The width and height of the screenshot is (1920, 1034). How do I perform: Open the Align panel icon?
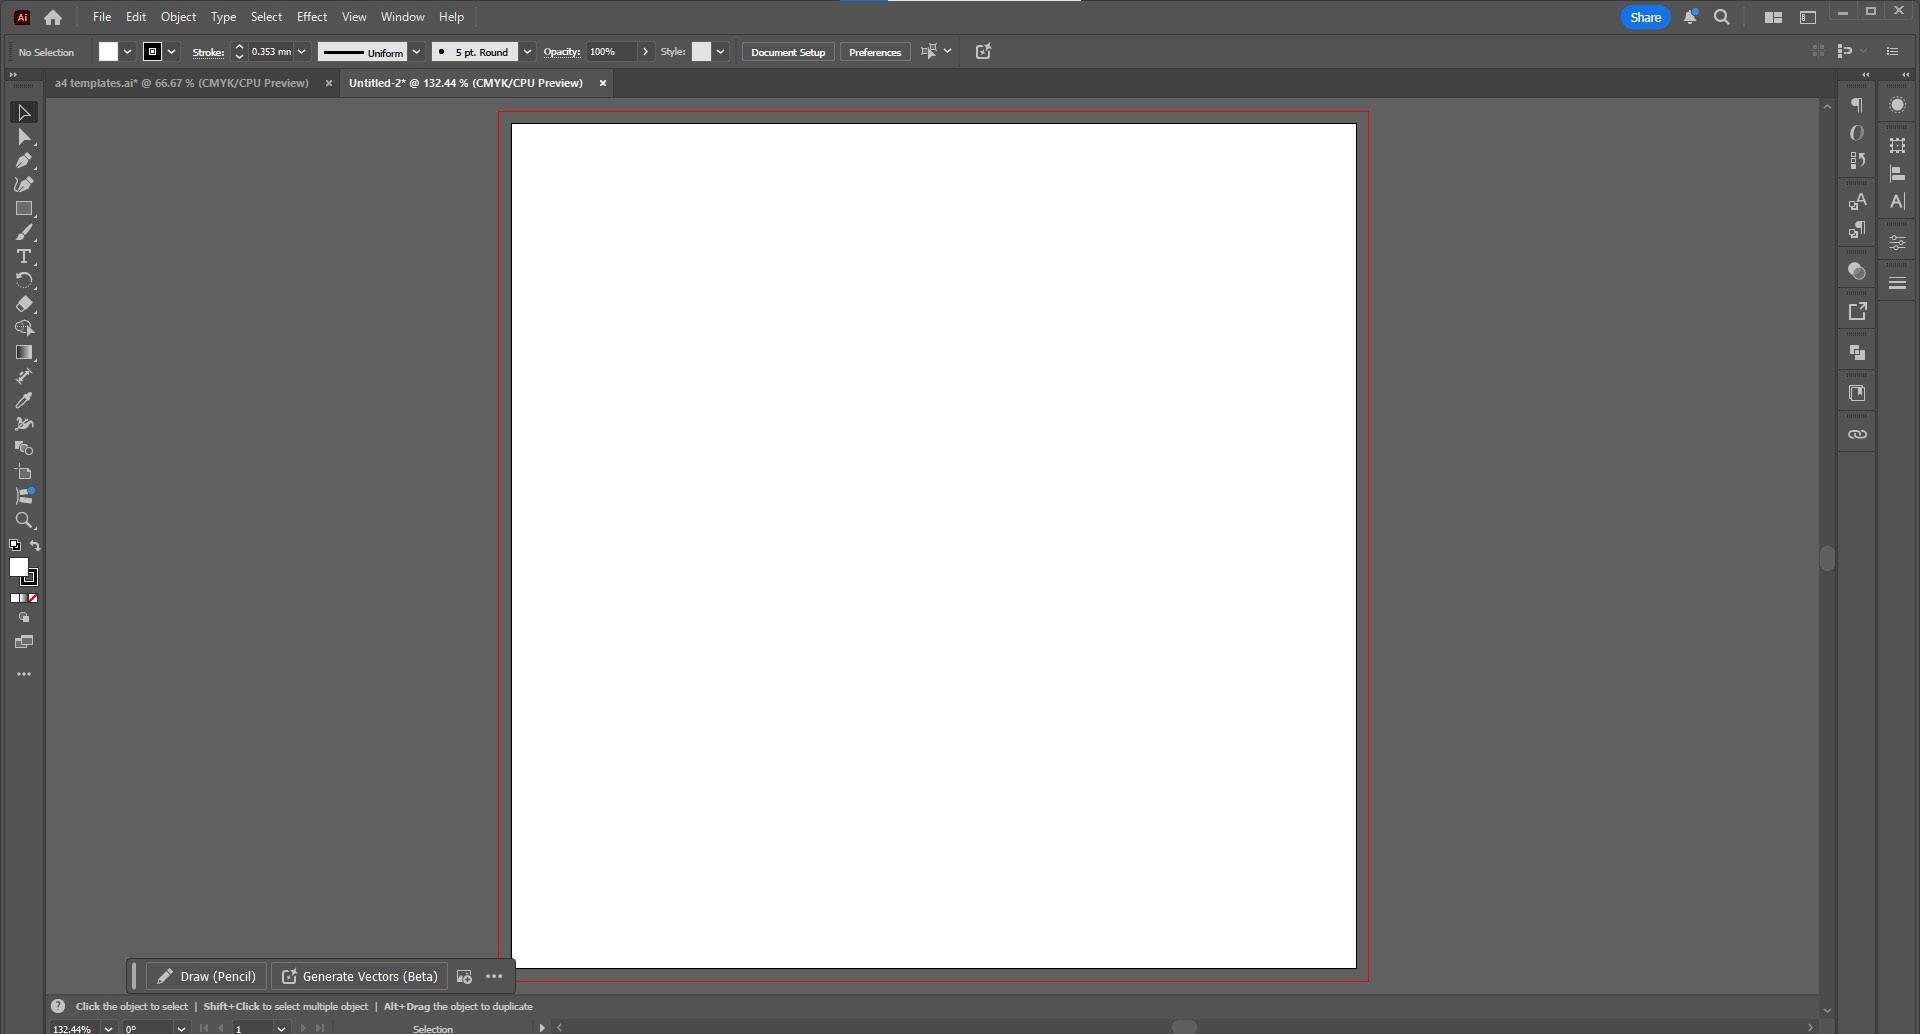click(1897, 174)
